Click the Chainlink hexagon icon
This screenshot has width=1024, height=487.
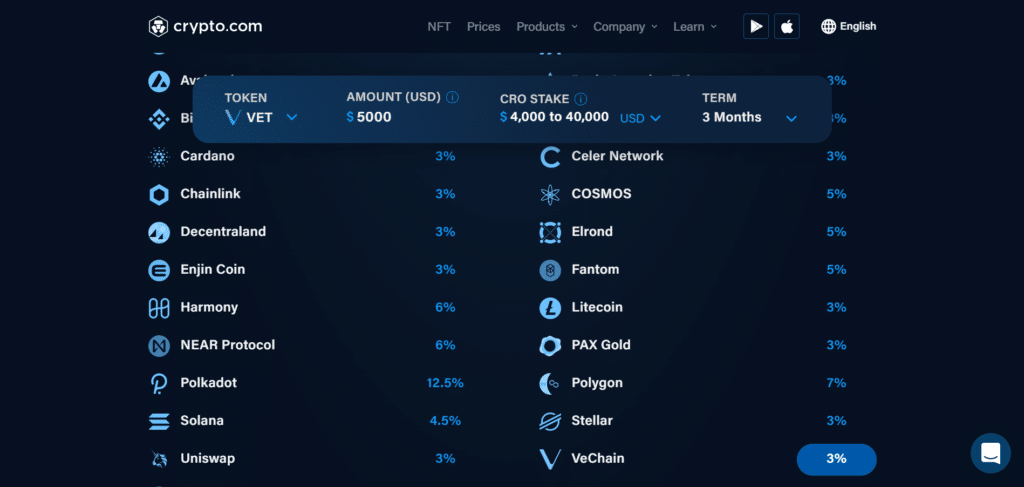159,195
